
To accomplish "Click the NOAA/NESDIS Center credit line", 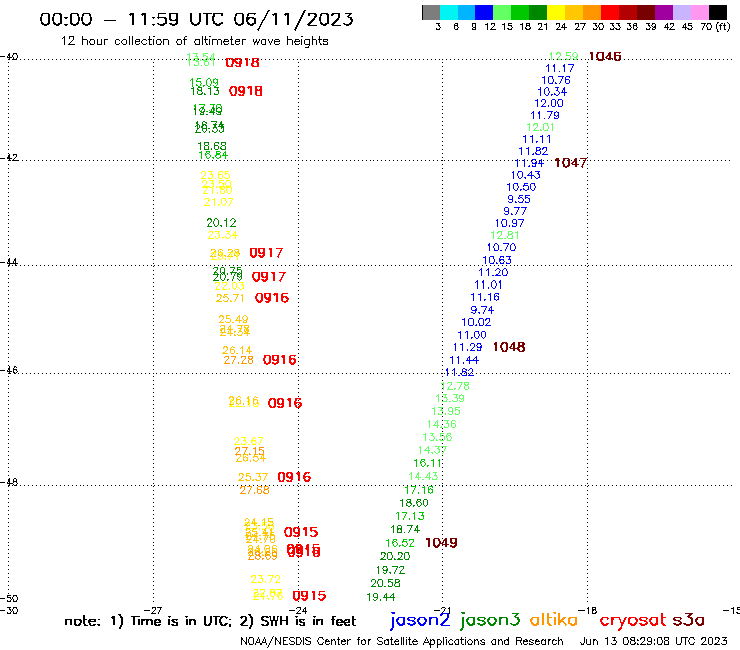I will click(x=402, y=641).
